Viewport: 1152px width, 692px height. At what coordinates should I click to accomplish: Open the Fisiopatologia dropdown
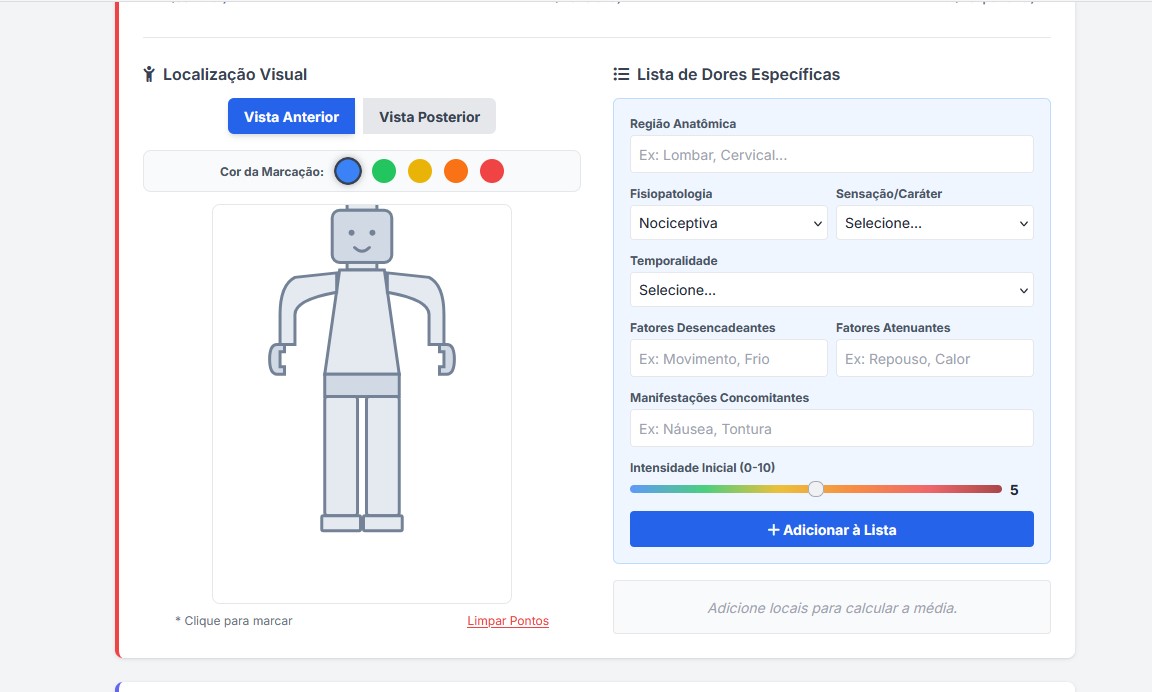(x=728, y=223)
